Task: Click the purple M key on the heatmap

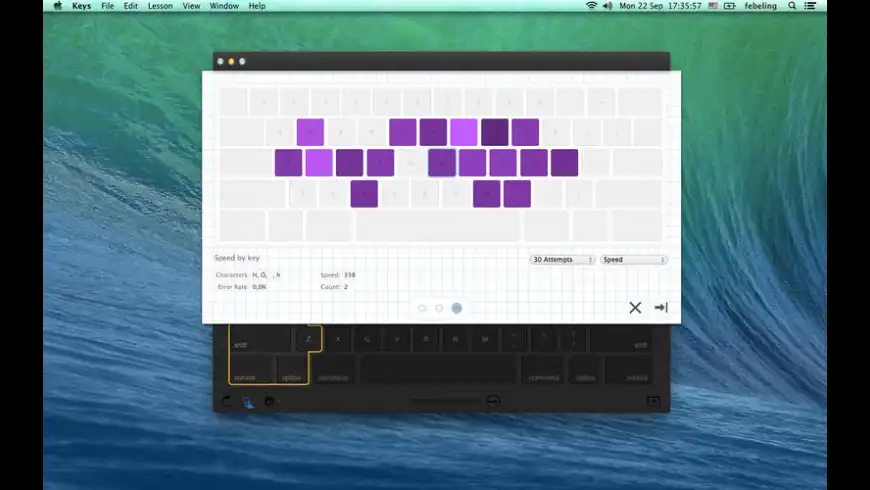Action: pos(517,194)
